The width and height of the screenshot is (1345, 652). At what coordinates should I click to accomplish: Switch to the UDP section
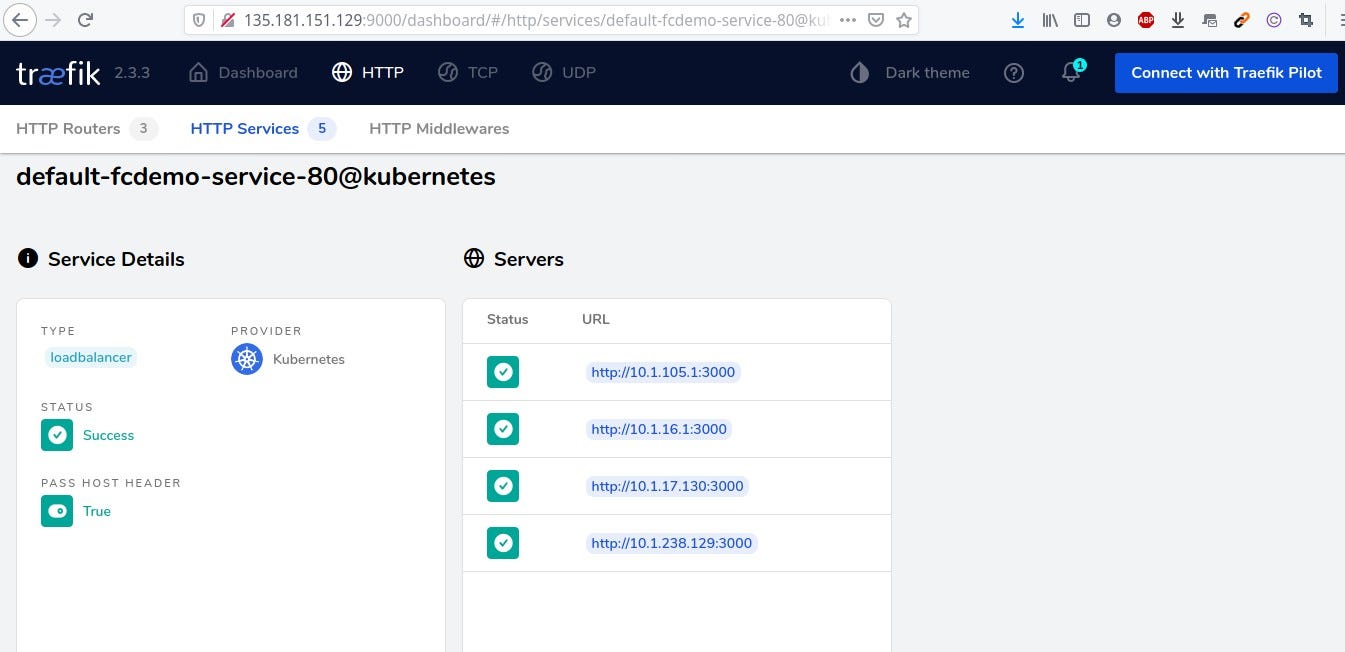pos(563,72)
